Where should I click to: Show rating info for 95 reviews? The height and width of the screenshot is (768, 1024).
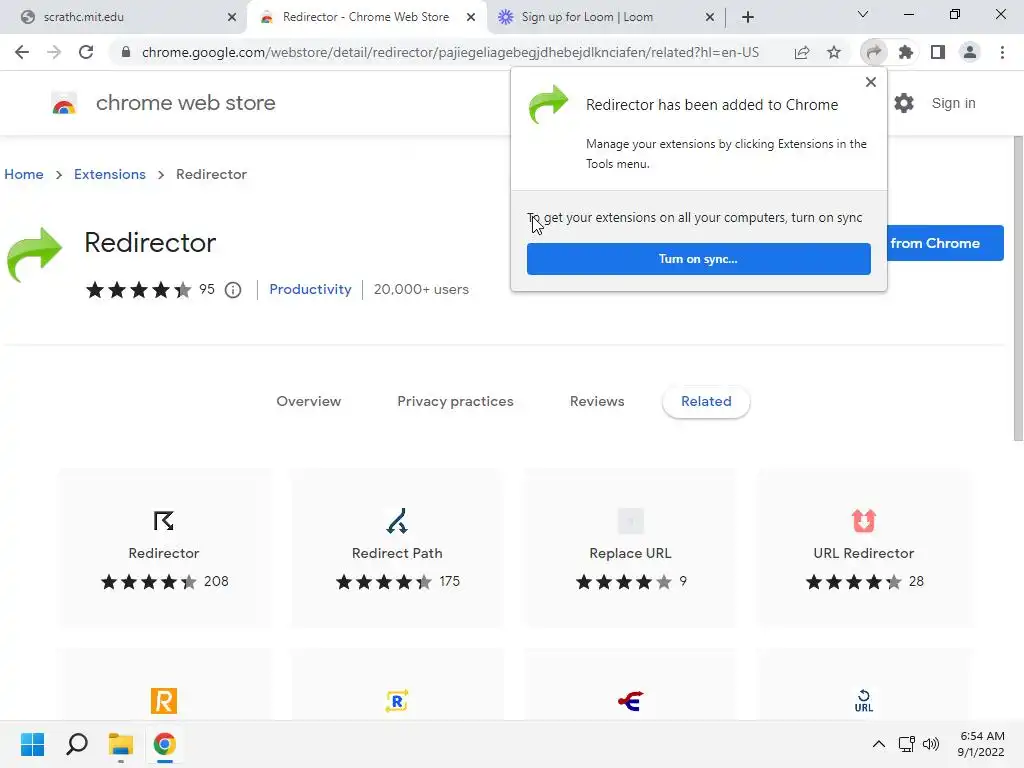233,290
